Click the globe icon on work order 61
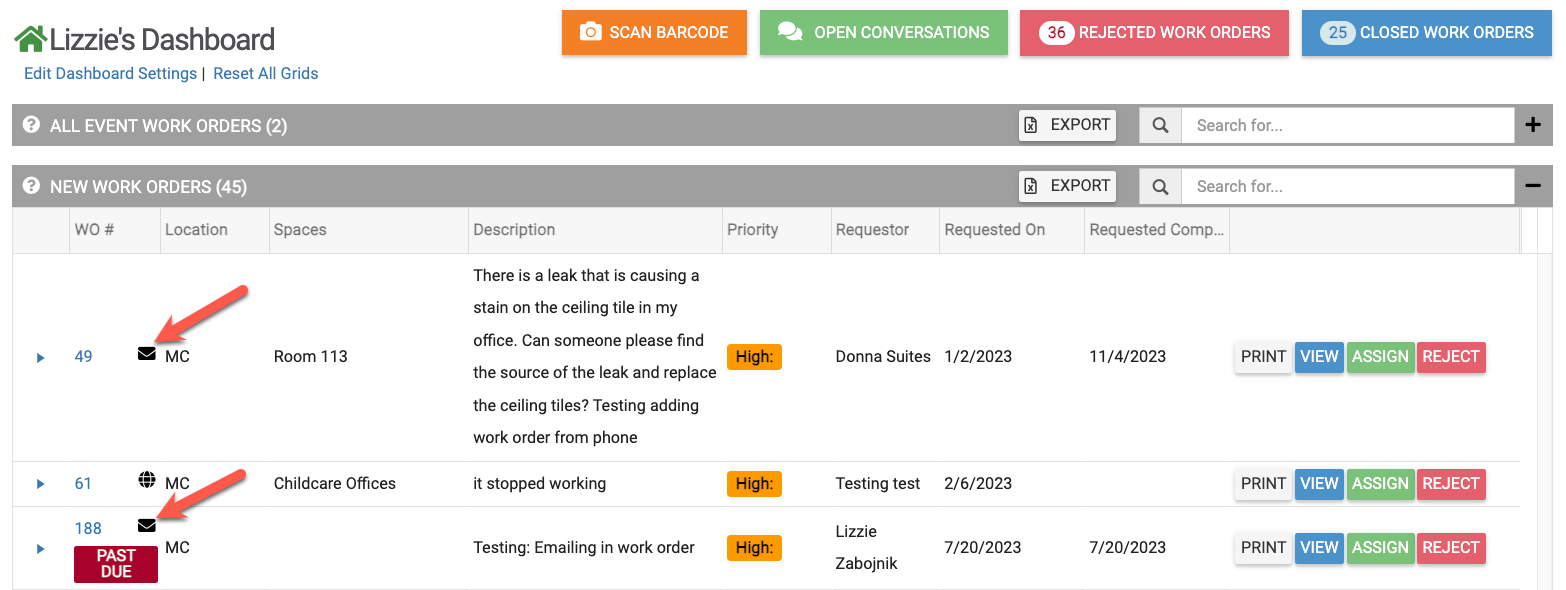 (147, 480)
